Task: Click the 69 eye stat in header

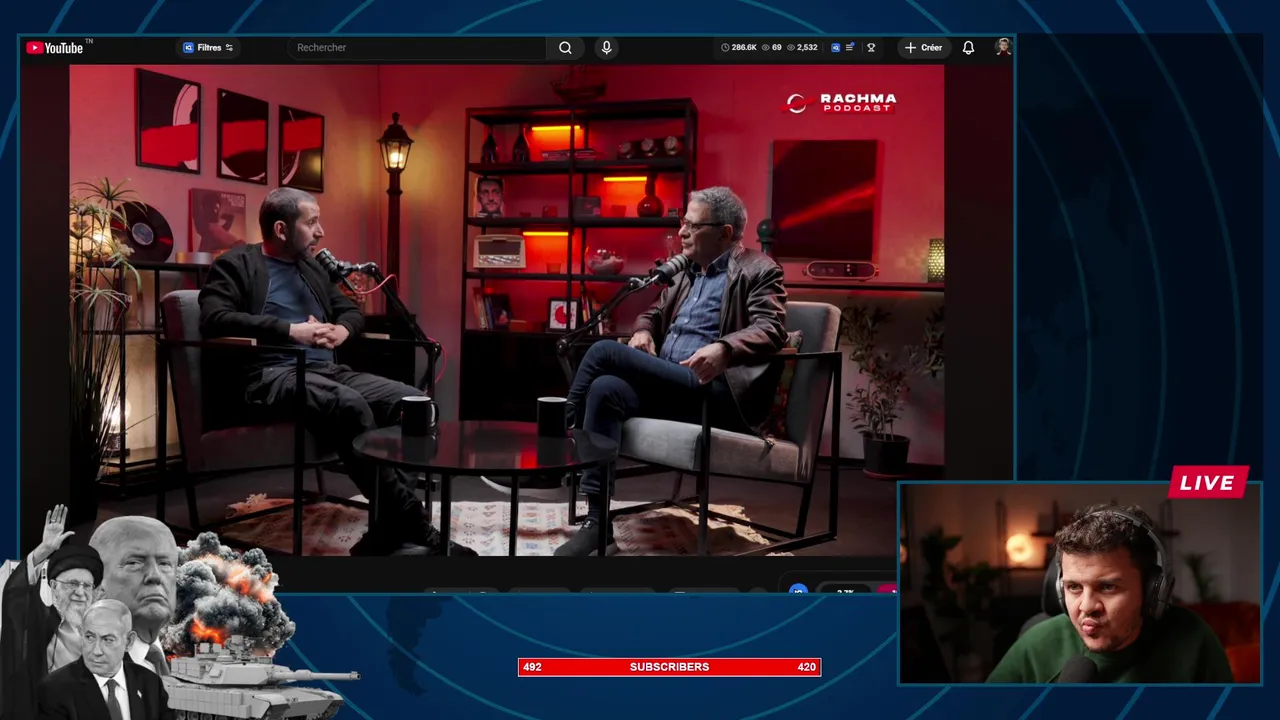Action: (771, 48)
